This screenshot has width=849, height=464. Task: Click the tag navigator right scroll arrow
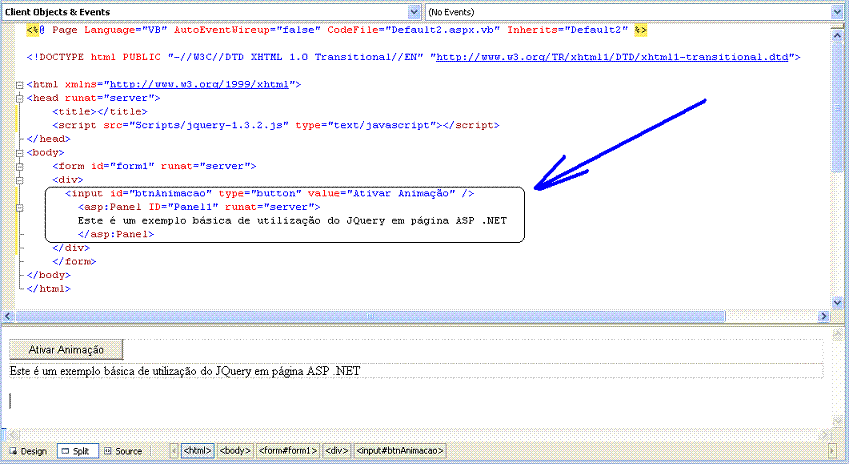point(832,451)
